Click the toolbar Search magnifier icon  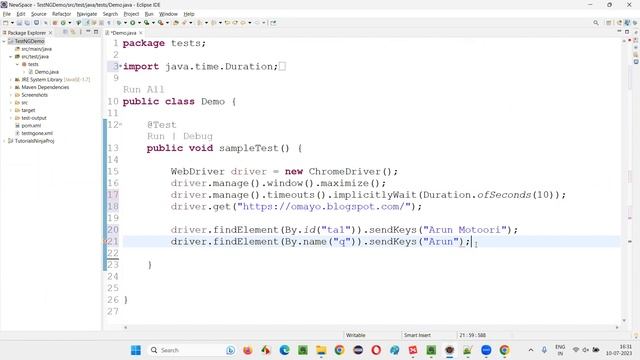[596, 23]
